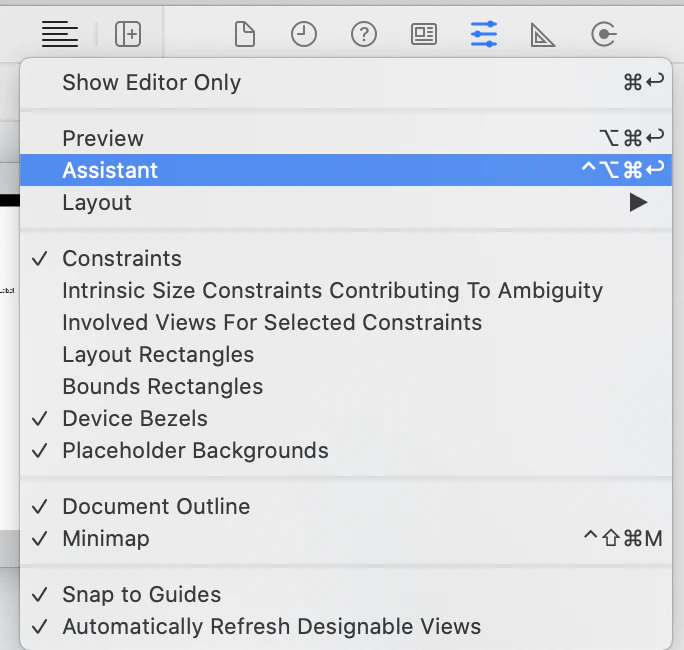Choose Show Editor Only
The width and height of the screenshot is (684, 650).
(x=346, y=82)
